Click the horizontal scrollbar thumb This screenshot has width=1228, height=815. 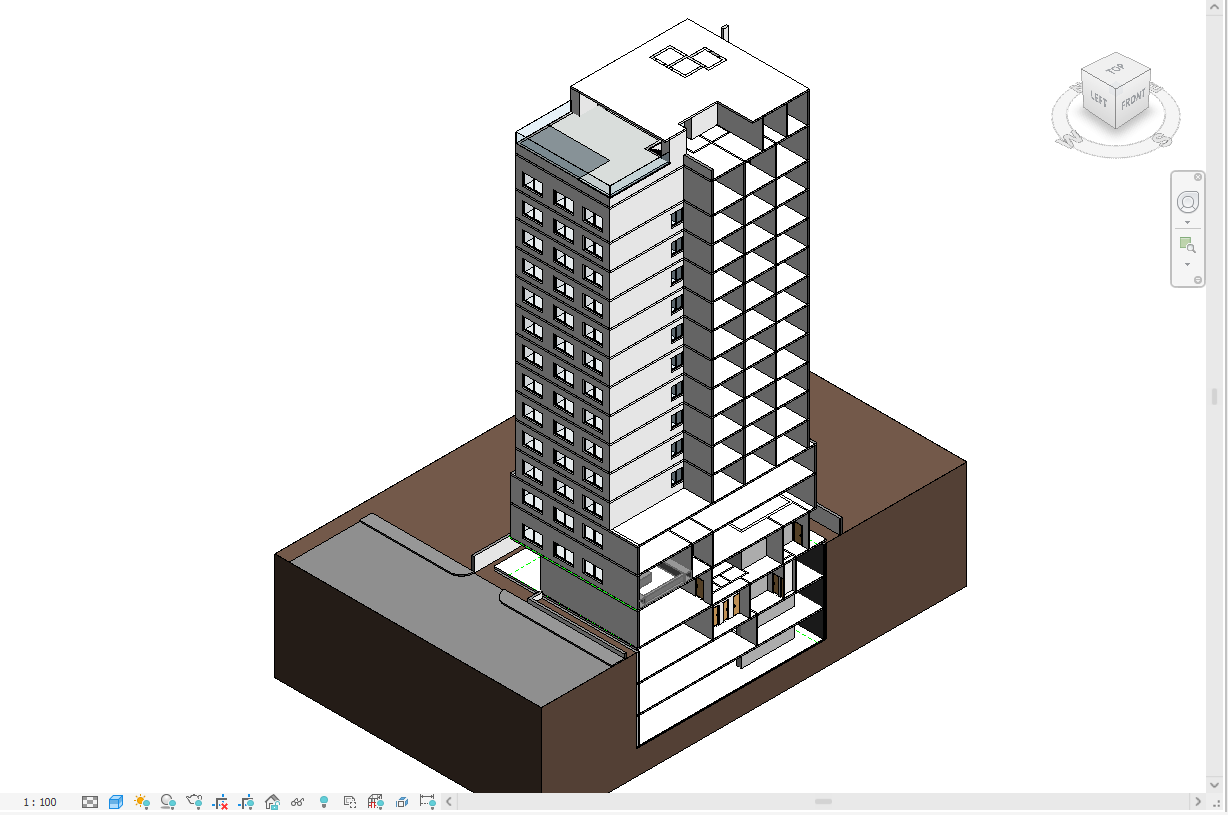click(x=823, y=802)
